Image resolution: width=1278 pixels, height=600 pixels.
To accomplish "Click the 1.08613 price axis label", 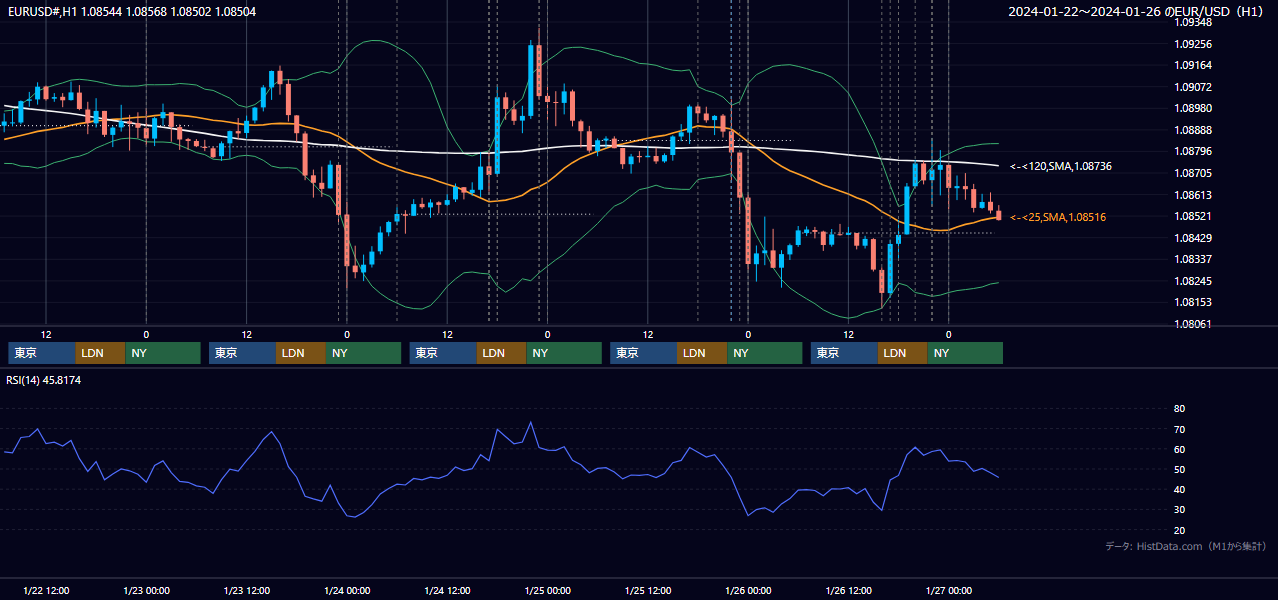I will (x=1193, y=195).
